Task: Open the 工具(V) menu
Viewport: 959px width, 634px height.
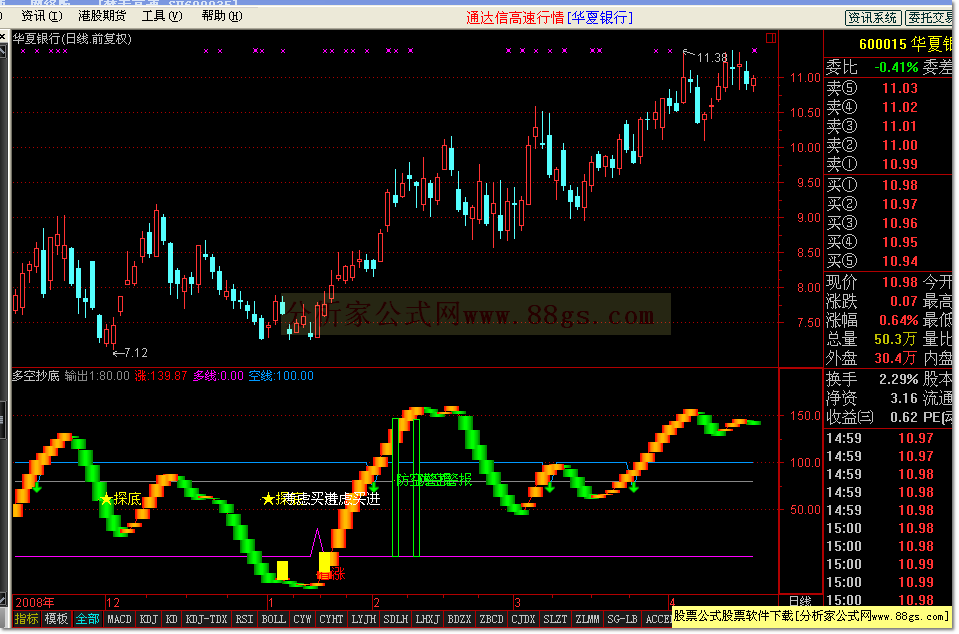Action: tap(162, 17)
